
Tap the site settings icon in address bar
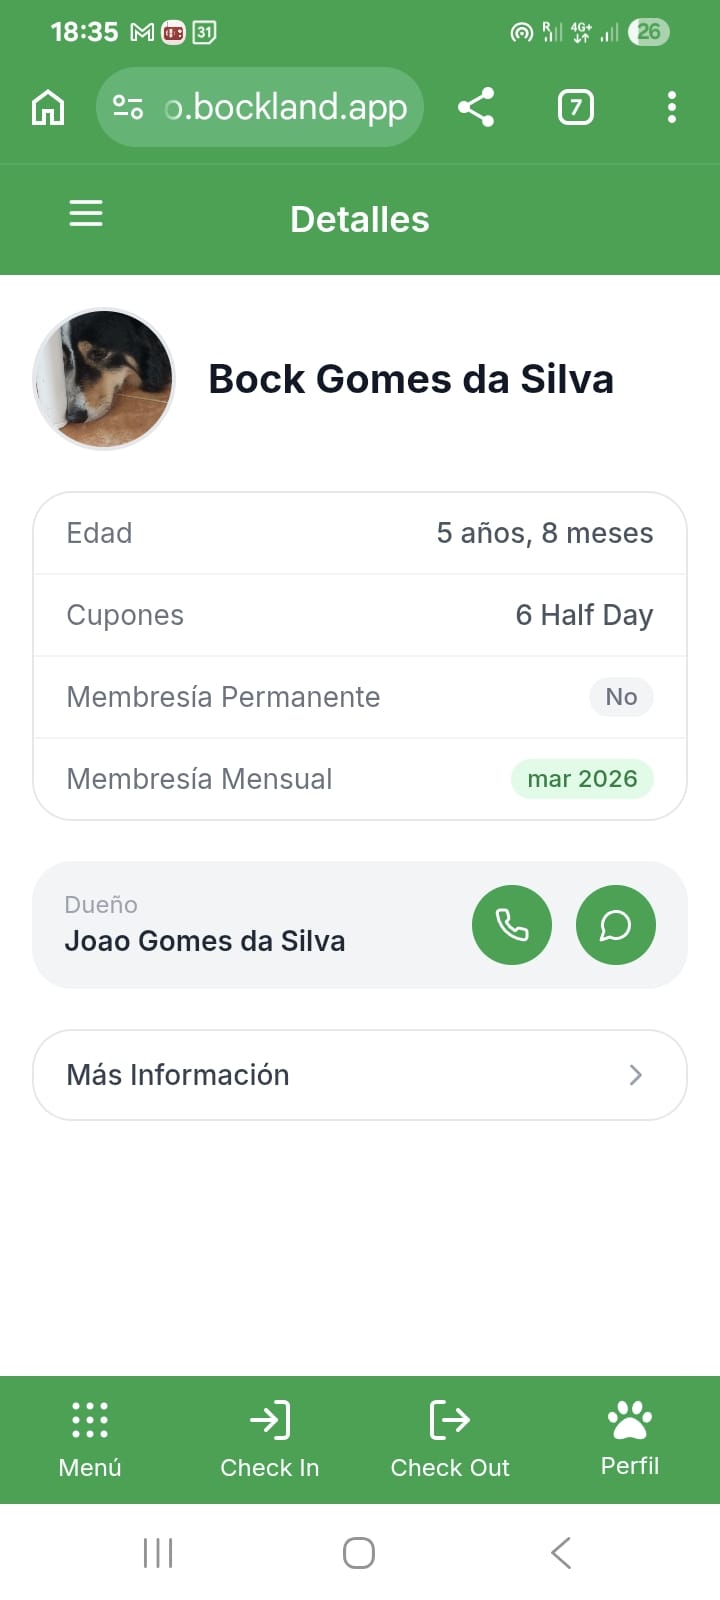pyautogui.click(x=128, y=107)
